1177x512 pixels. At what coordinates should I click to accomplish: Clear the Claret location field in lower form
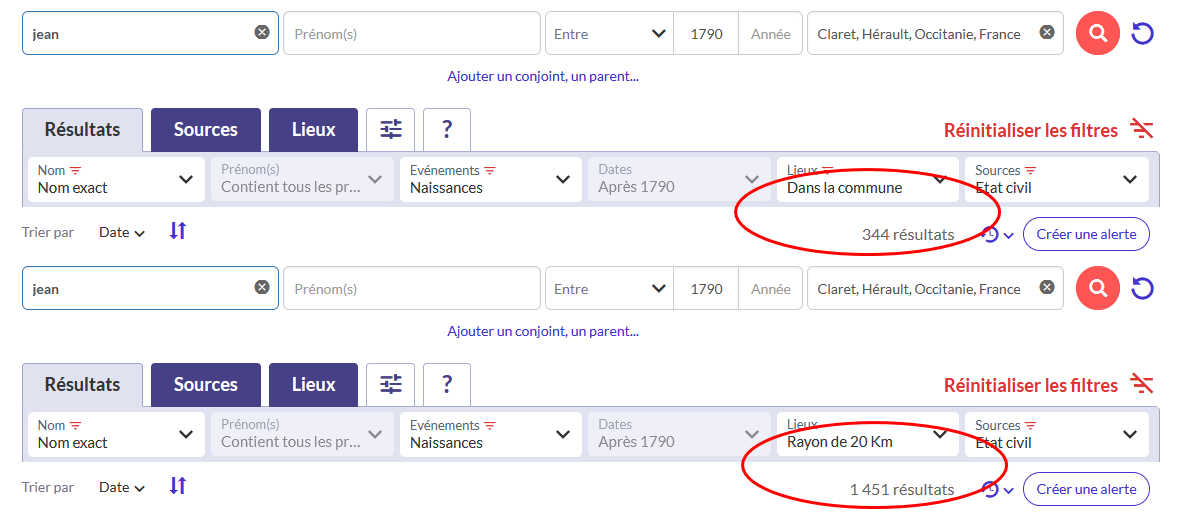1046,288
